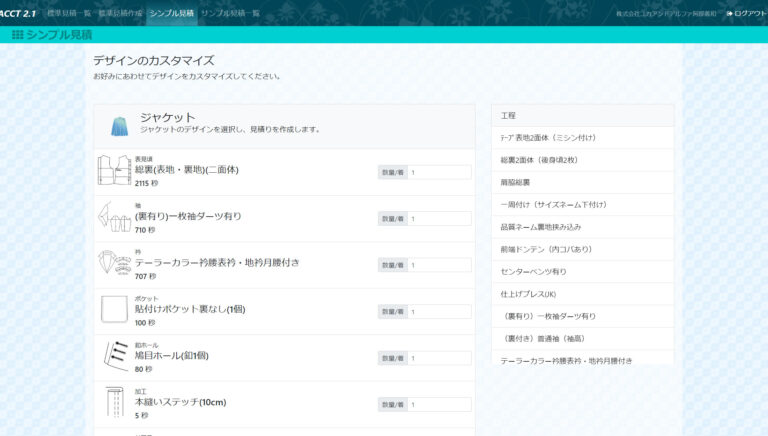
Task: Click the 工程 panel header
Action: [582, 116]
